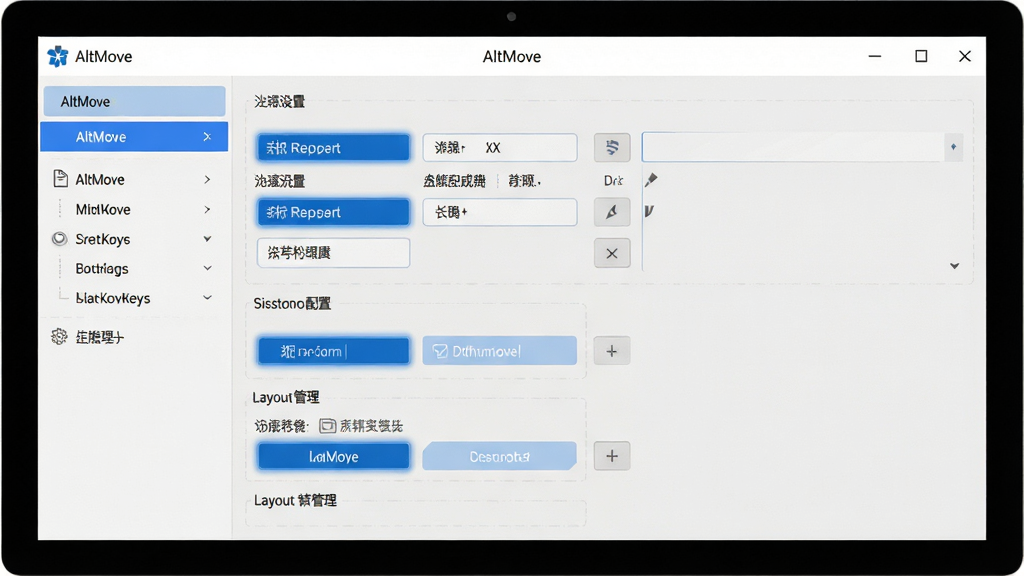The width and height of the screenshot is (1024, 576).
Task: Click the first blue Repoert button
Action: click(334, 148)
